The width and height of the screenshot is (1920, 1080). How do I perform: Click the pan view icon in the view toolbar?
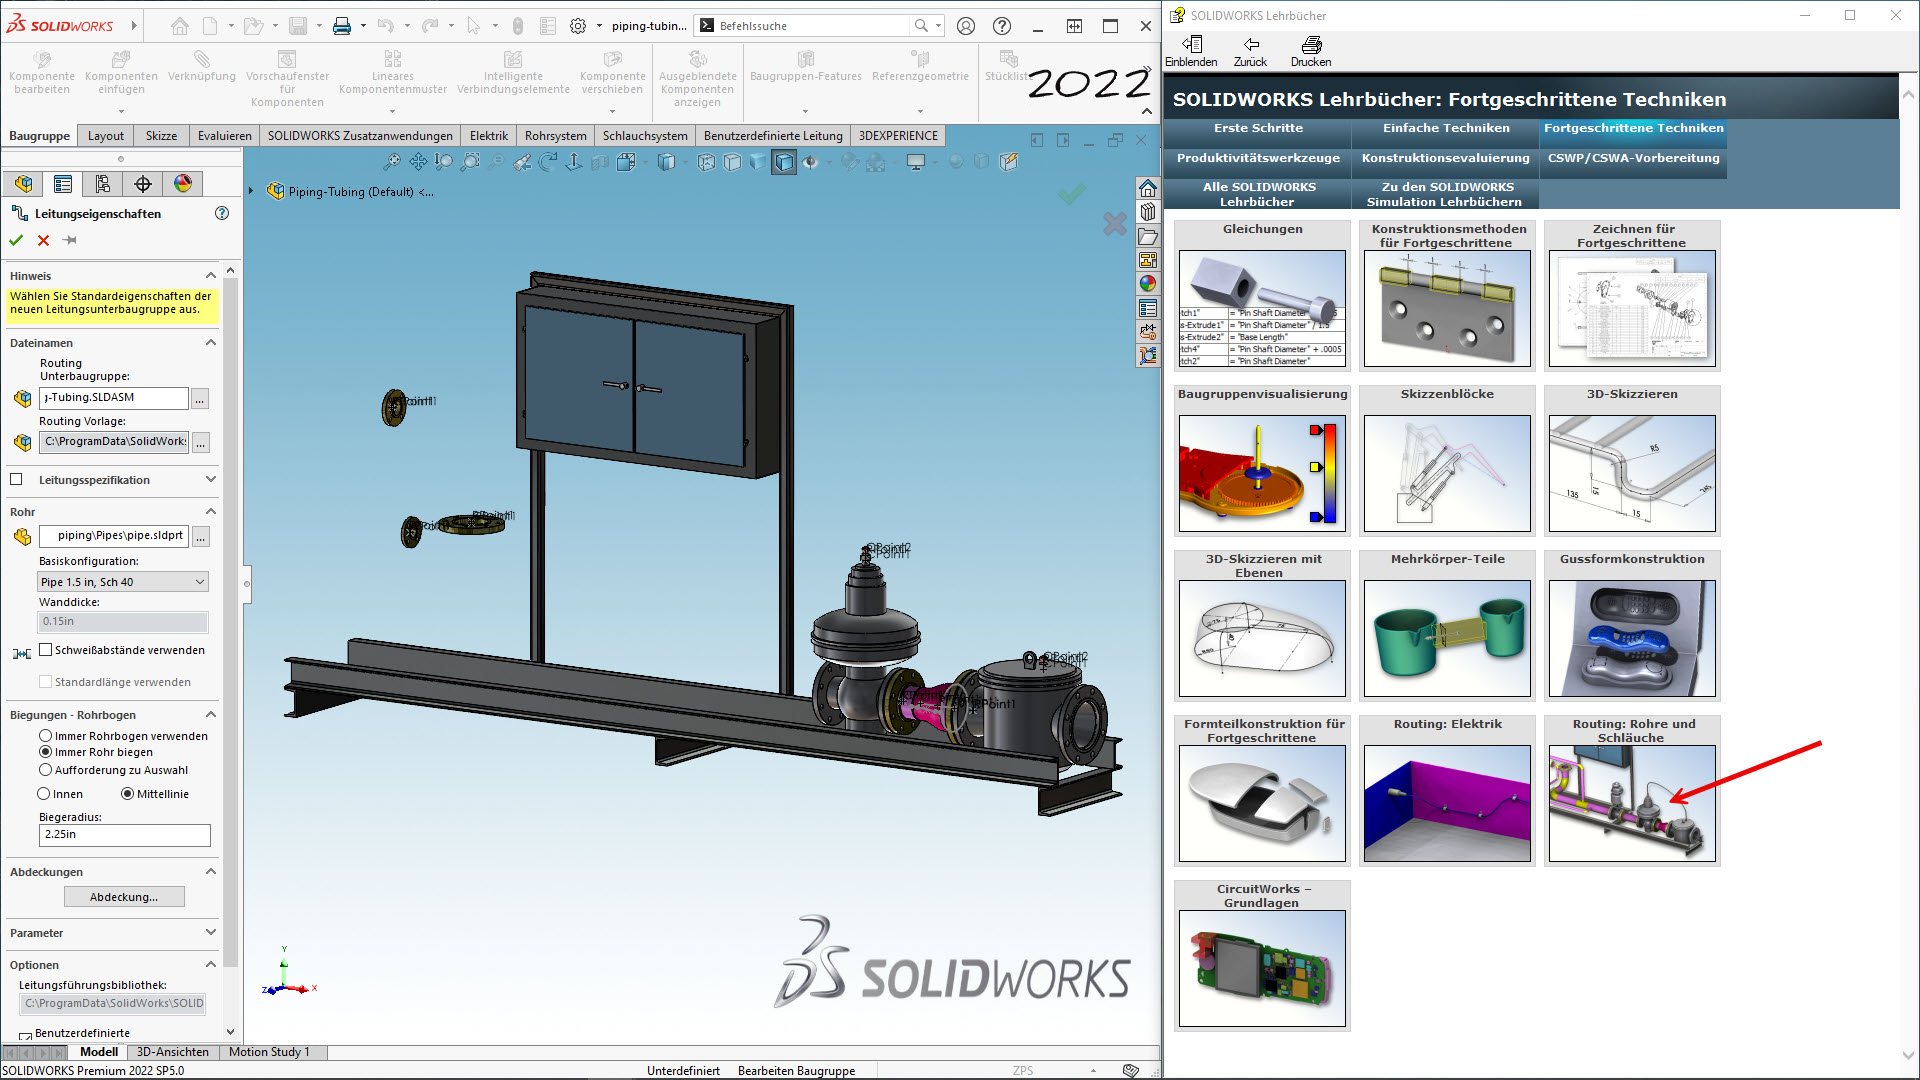418,162
